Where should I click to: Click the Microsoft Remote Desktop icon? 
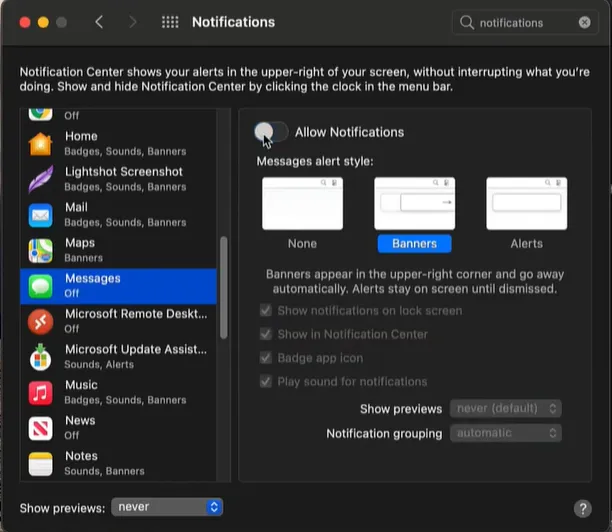click(x=40, y=322)
